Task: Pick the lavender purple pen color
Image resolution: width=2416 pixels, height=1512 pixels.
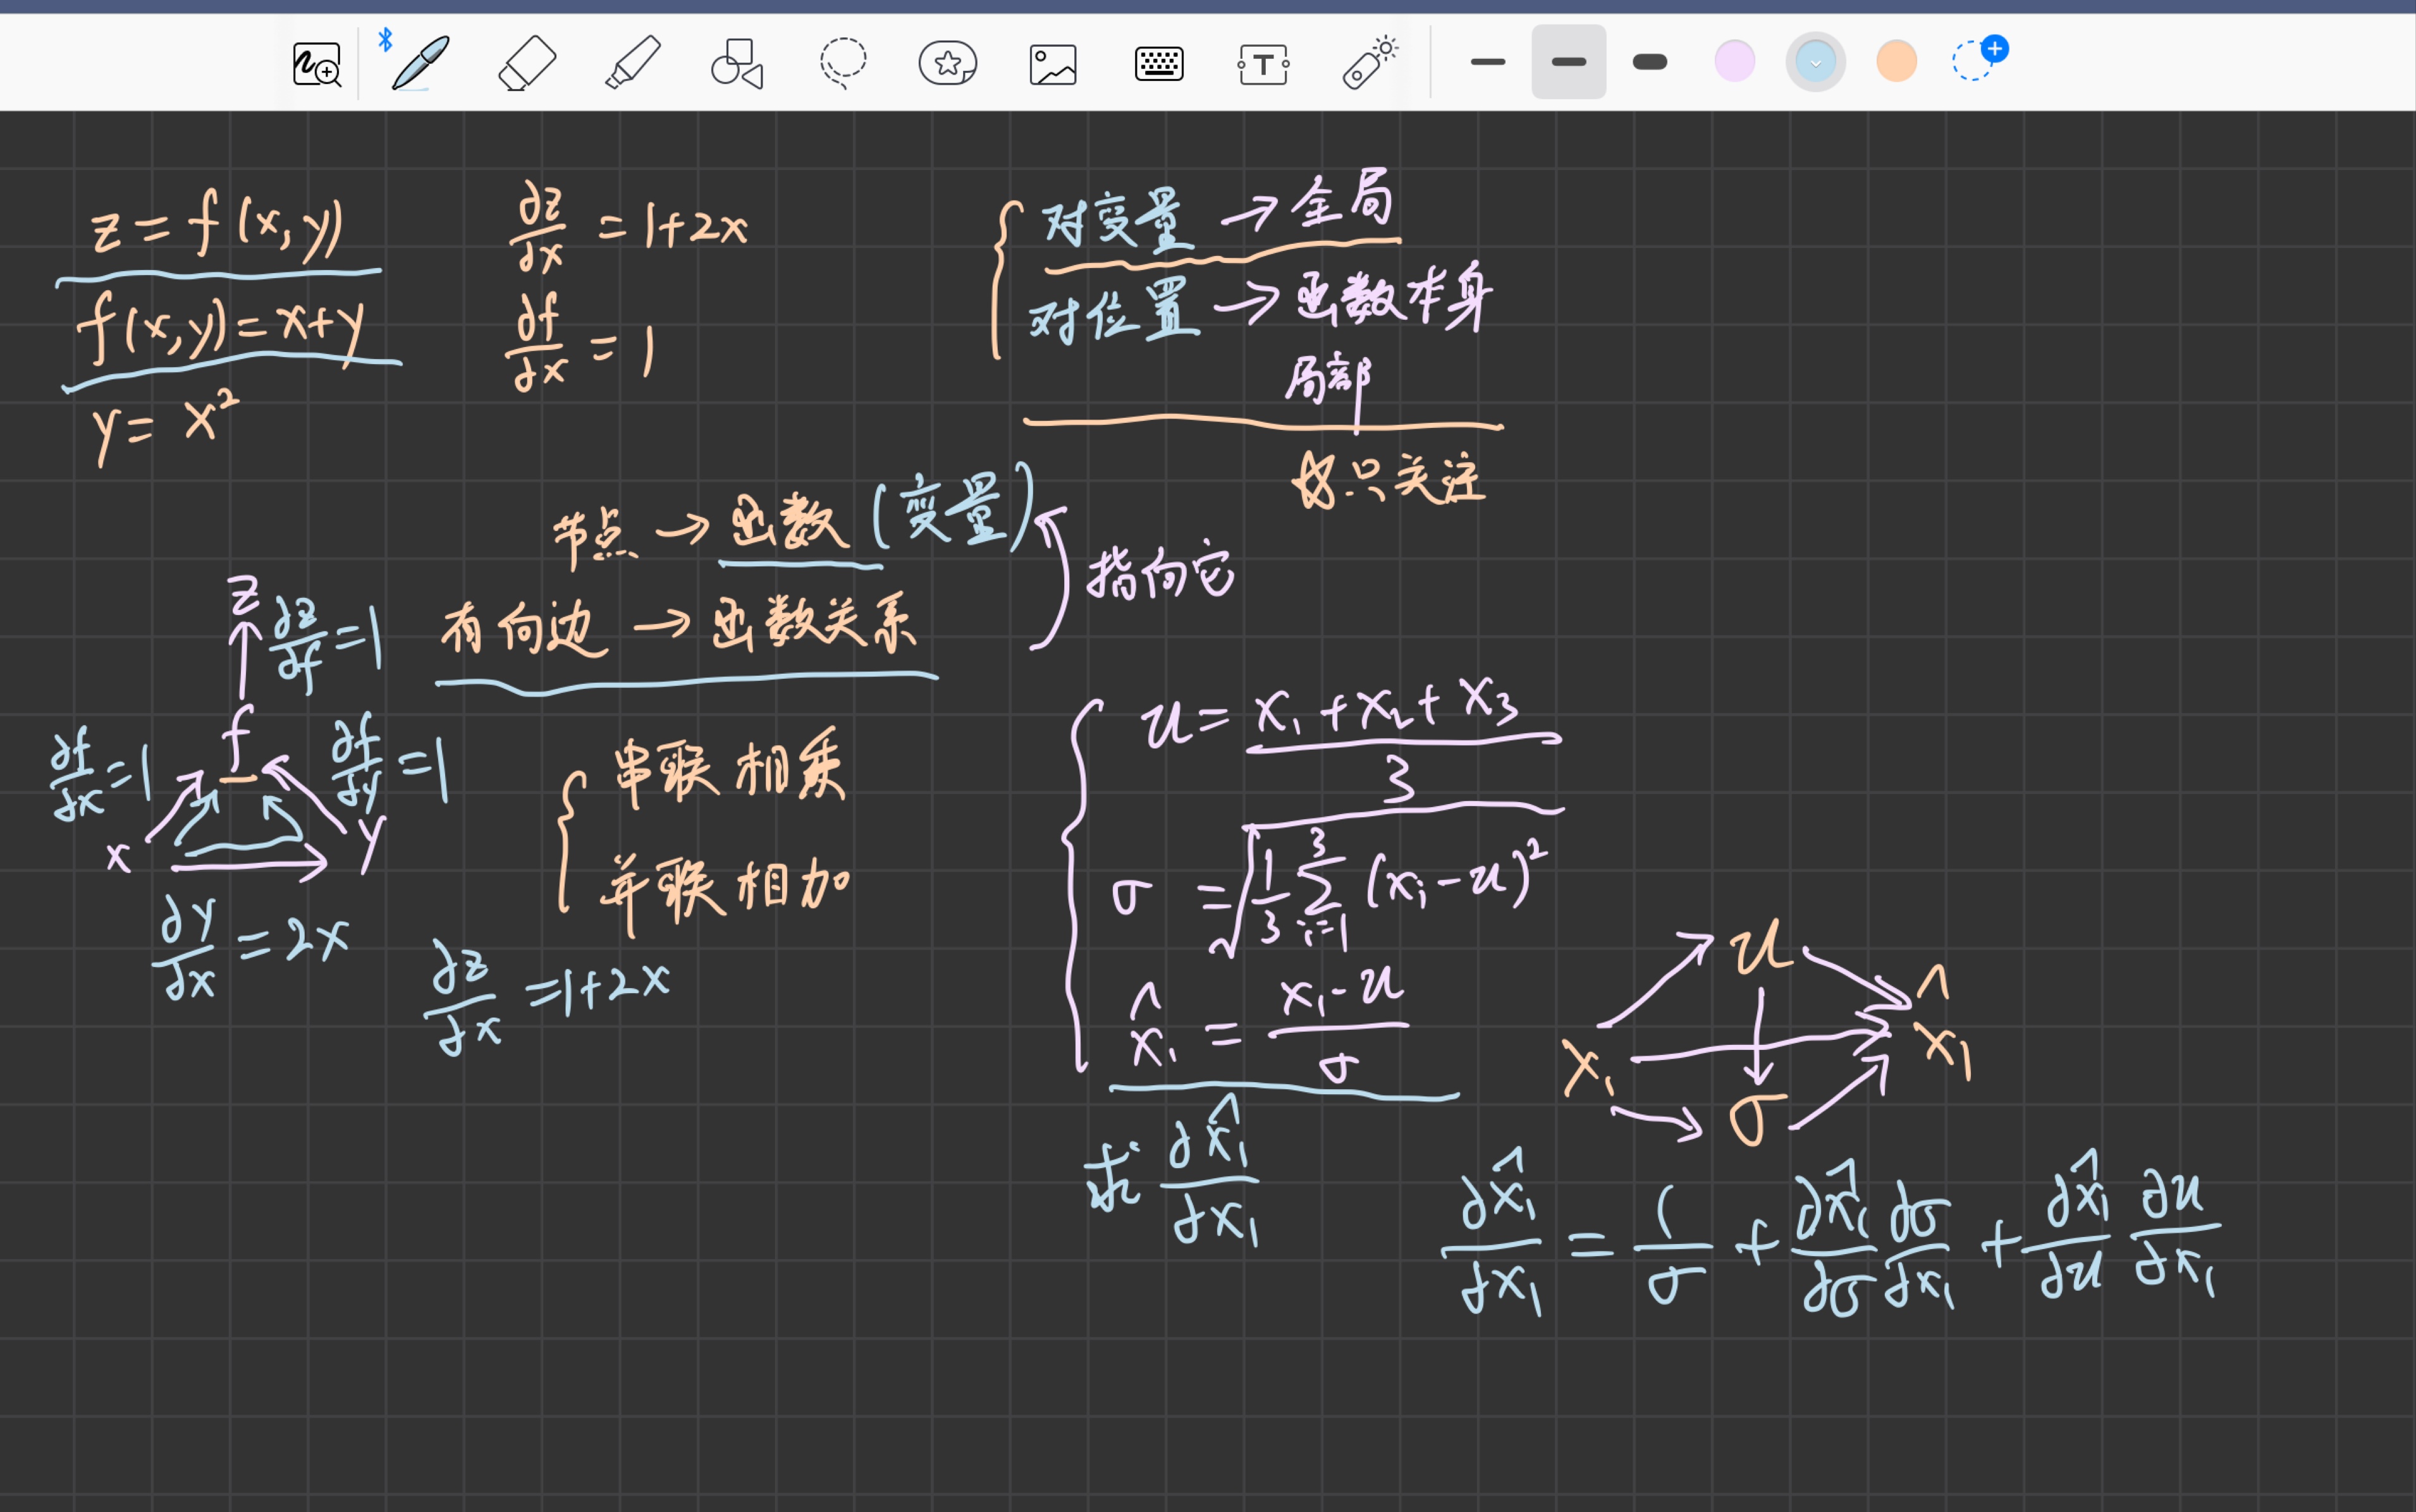Action: [1735, 61]
